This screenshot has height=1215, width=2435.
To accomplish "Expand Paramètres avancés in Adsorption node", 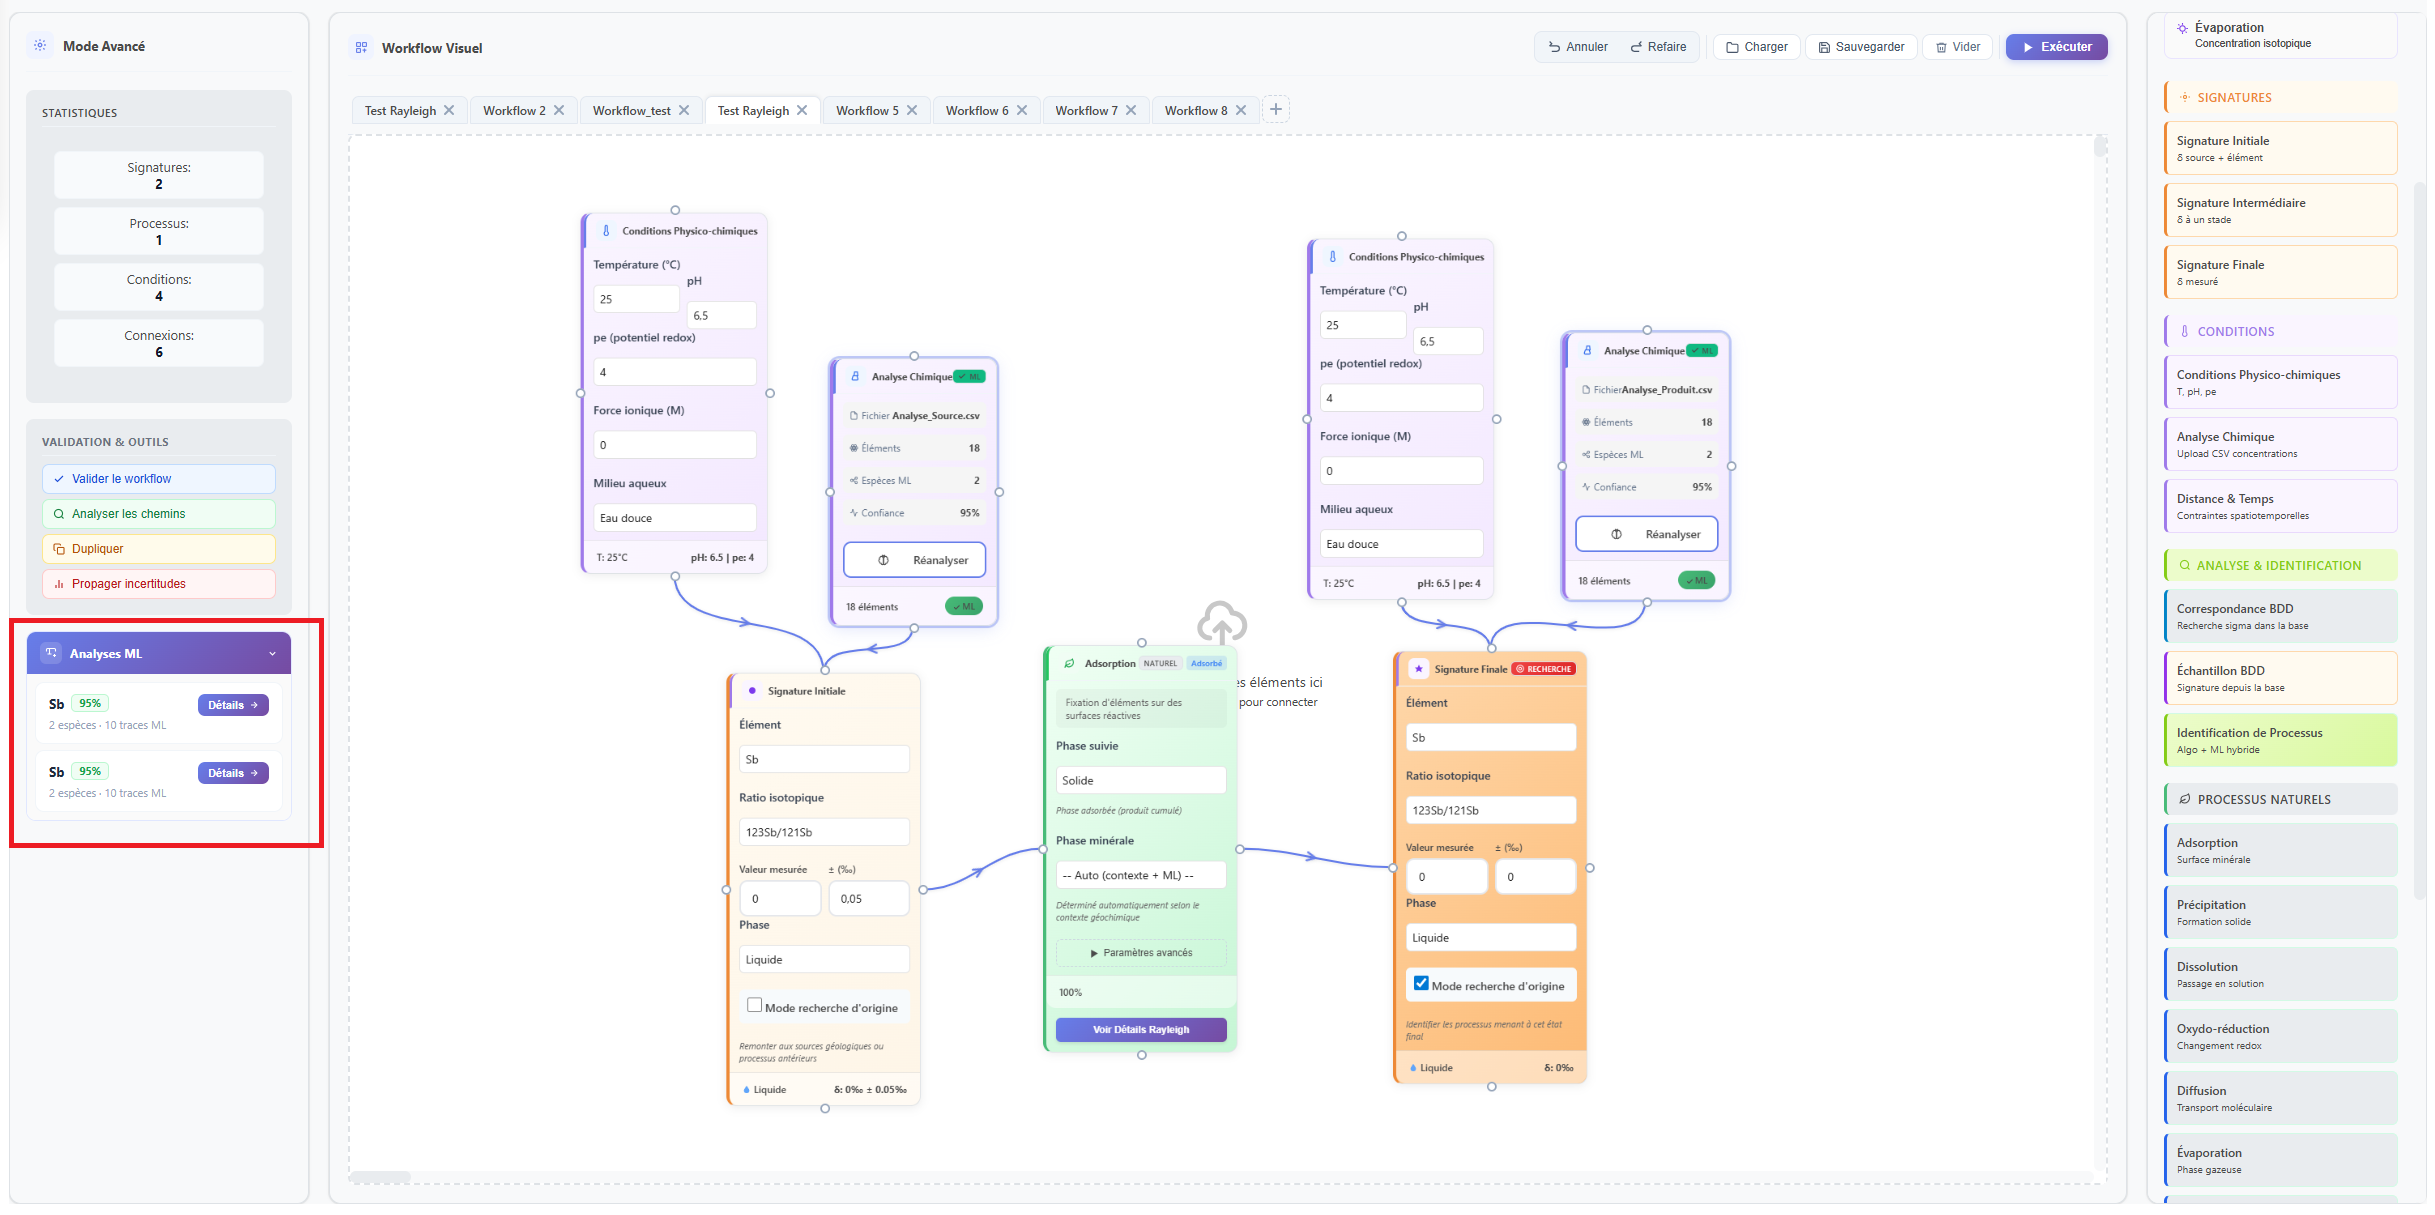I will pos(1141,953).
